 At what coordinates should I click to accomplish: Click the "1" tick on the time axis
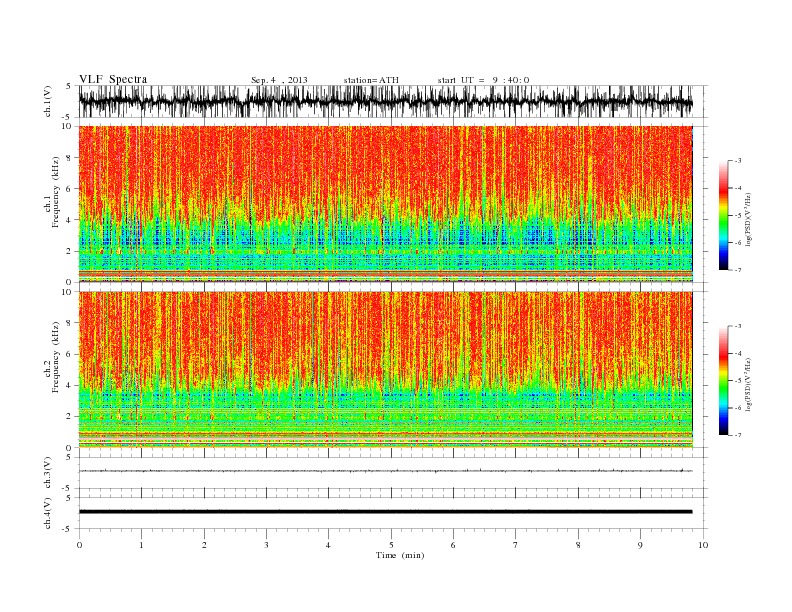coord(141,545)
